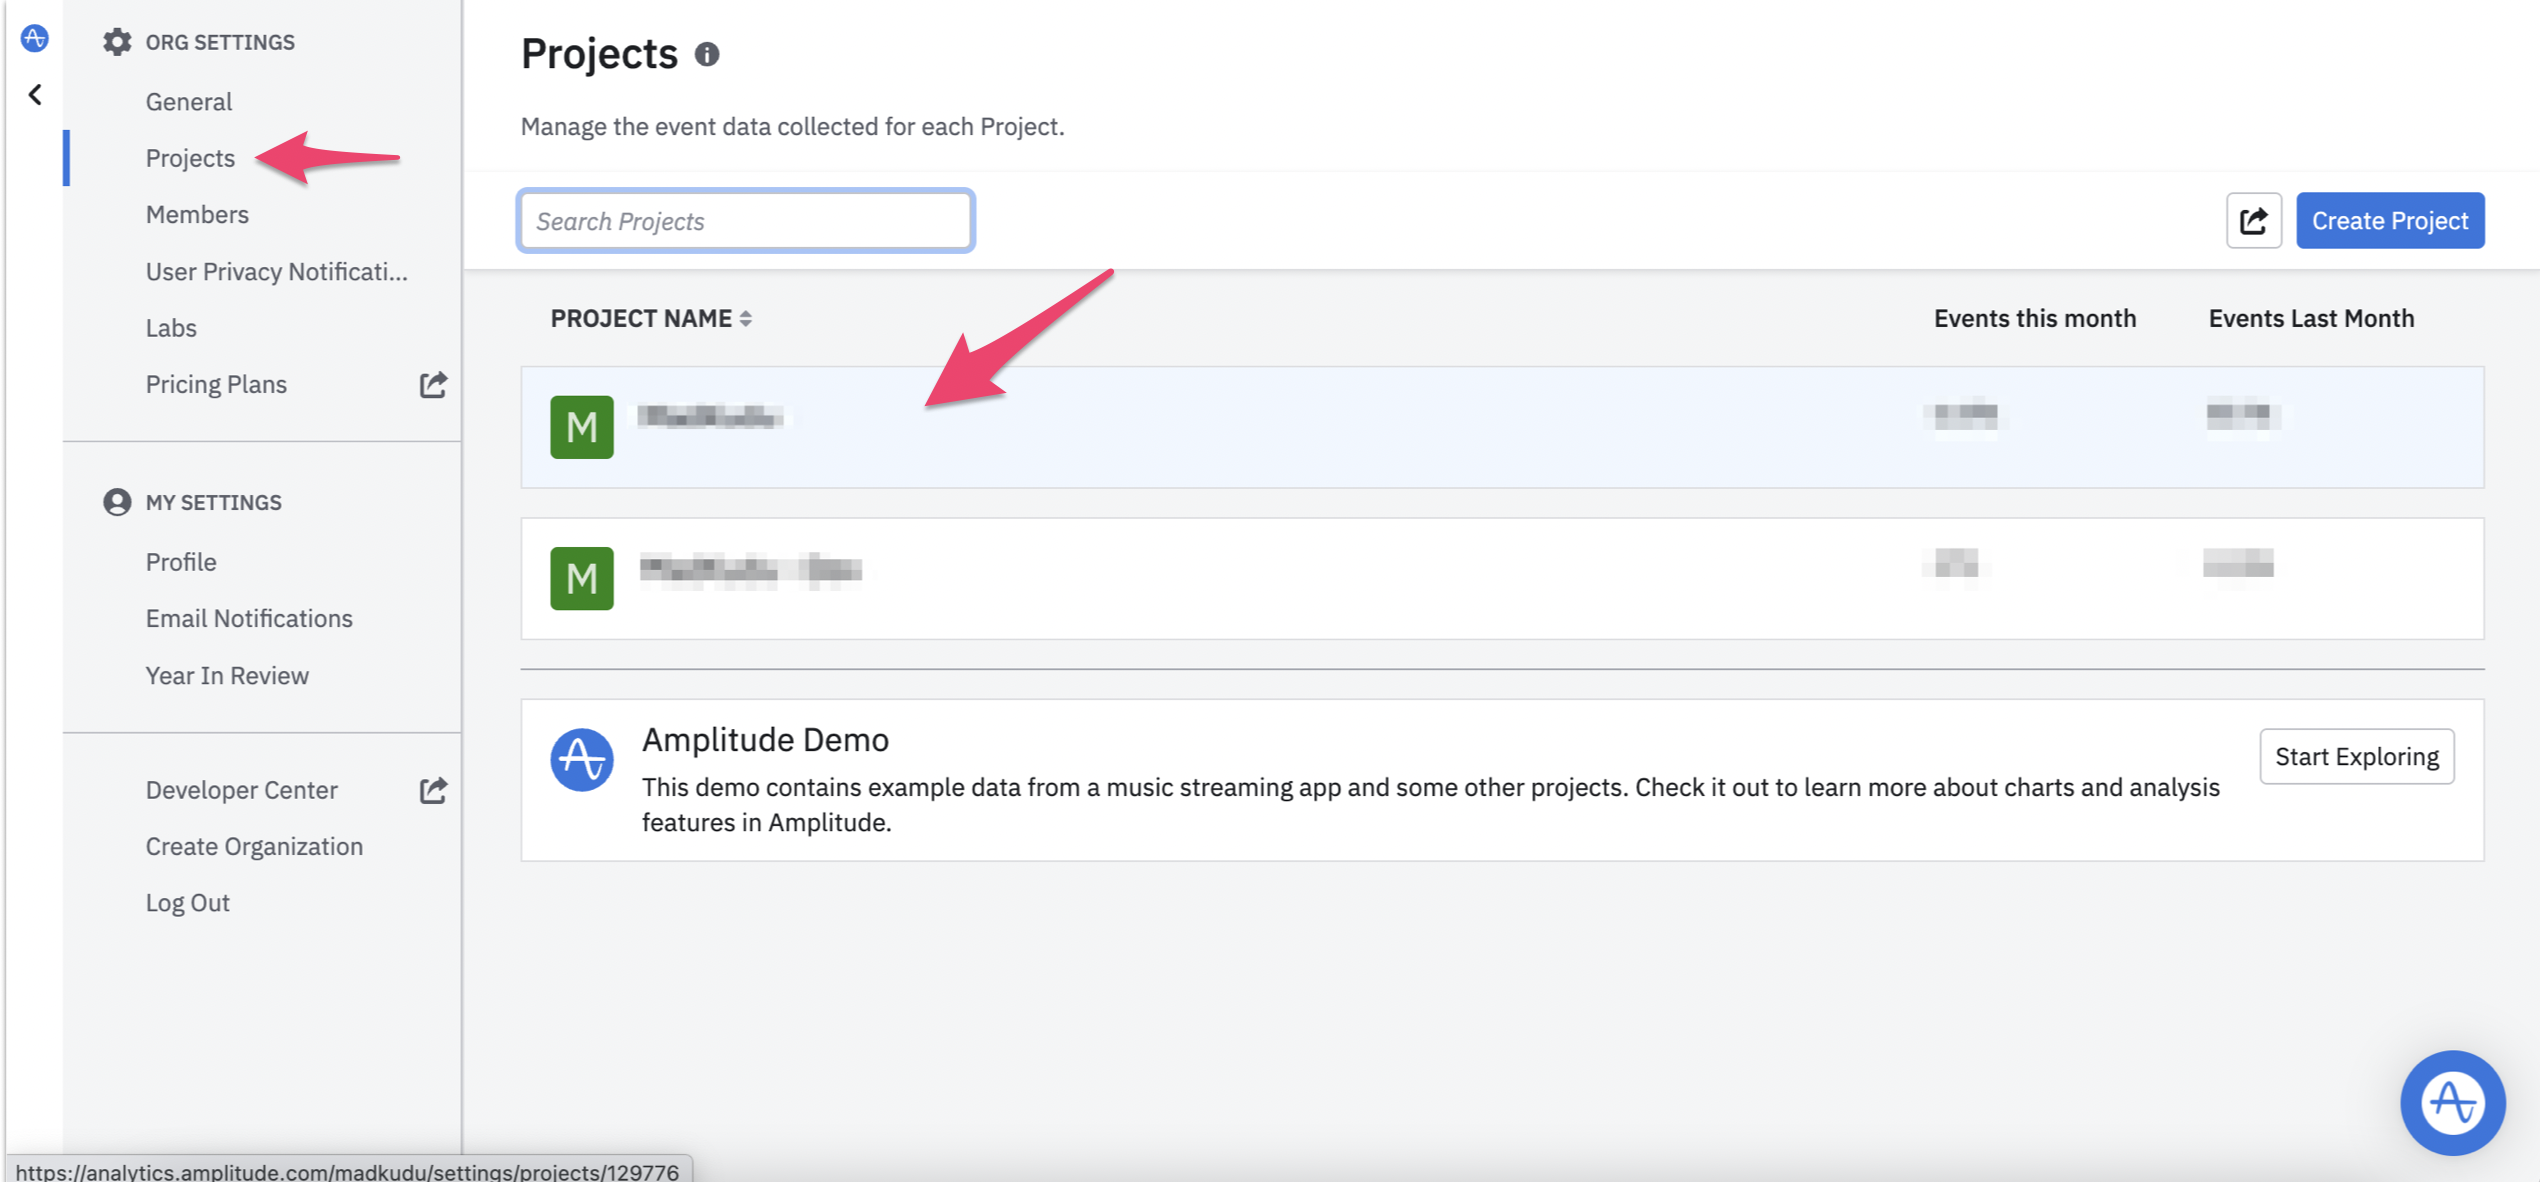This screenshot has width=2540, height=1182.
Task: Open User Privacy Notifications page
Action: 277,271
